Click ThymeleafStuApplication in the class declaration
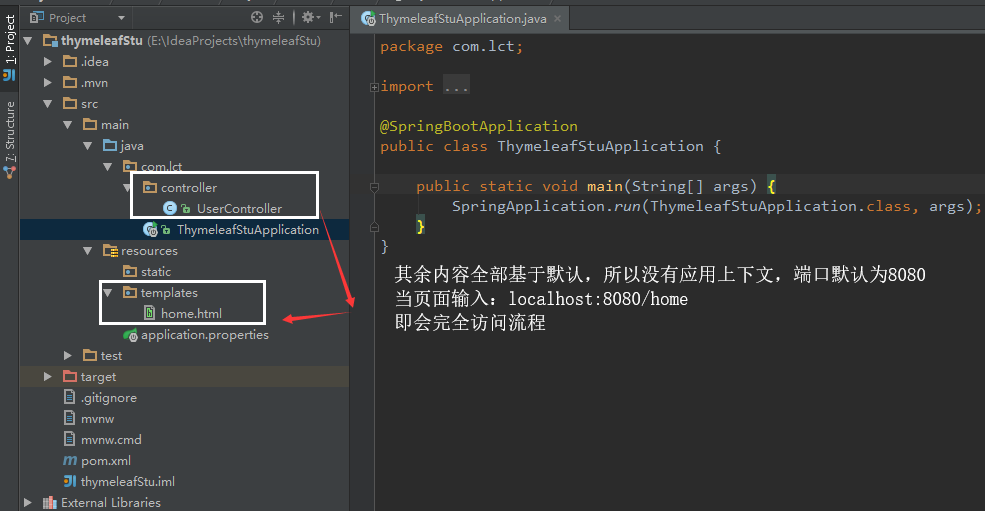Screen dimensions: 985x511 pos(601,146)
